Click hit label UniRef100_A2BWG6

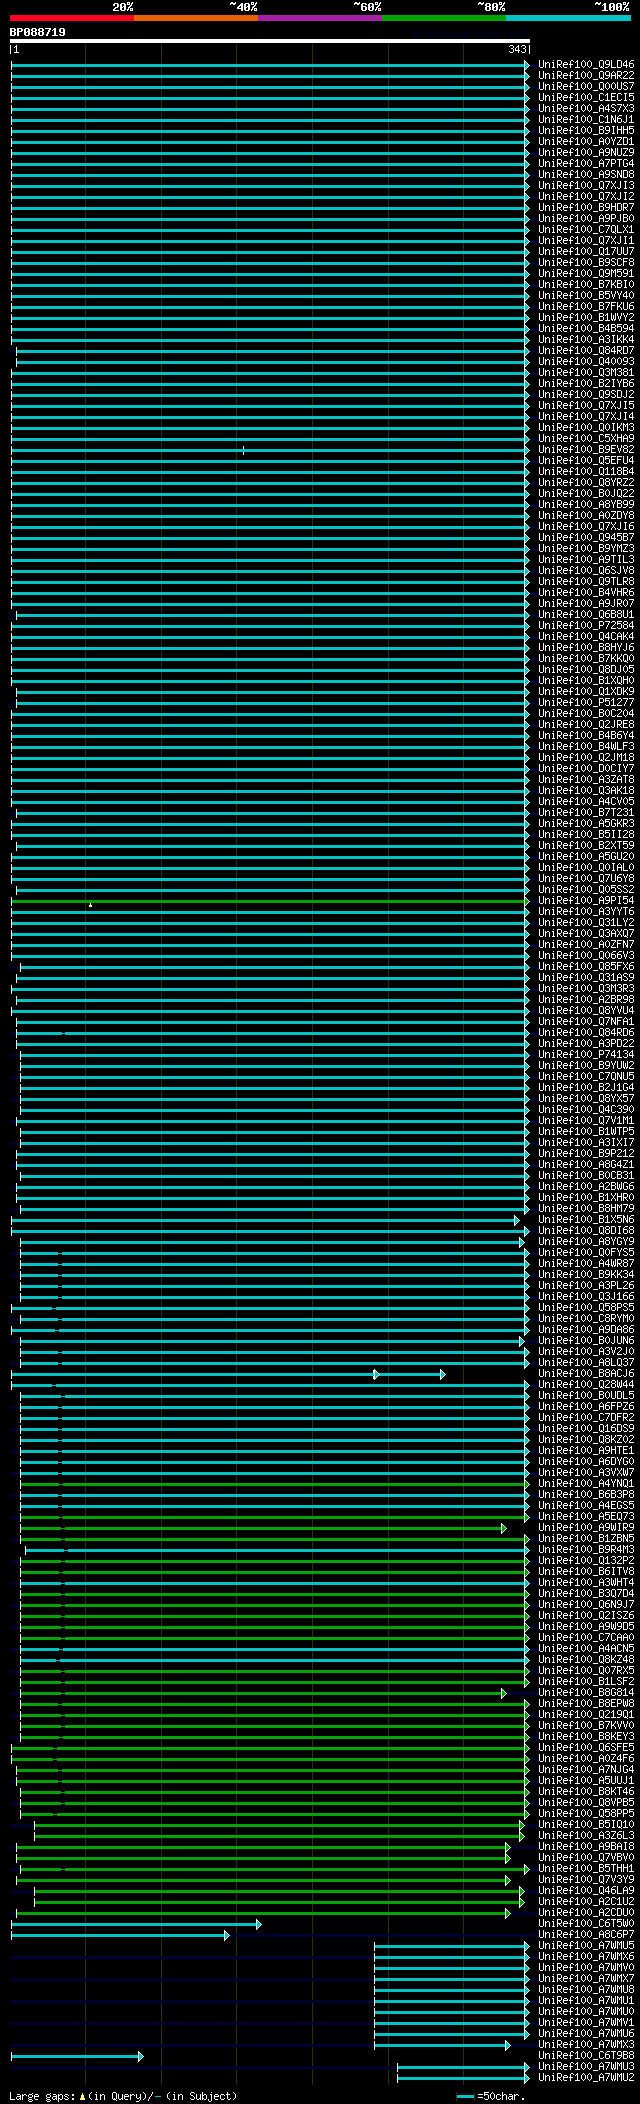[x=586, y=1186]
